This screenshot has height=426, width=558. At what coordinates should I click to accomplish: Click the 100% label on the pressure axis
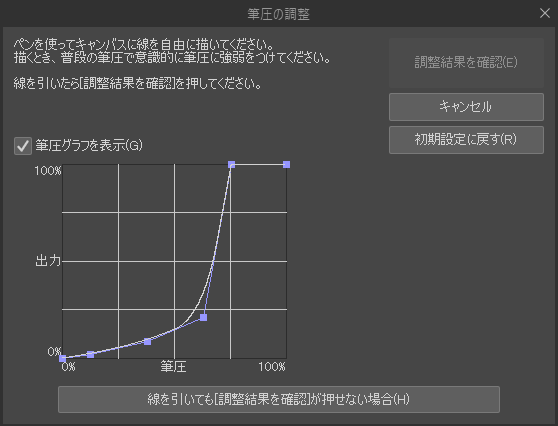pos(272,367)
